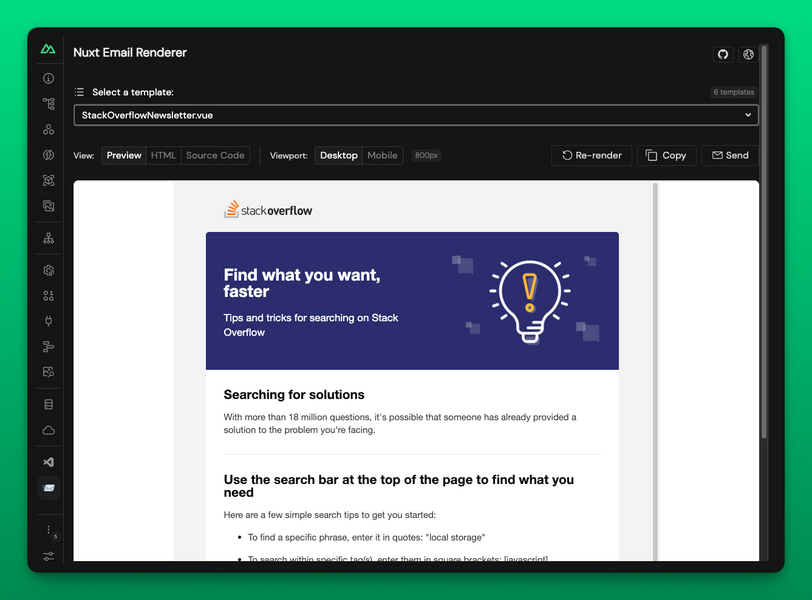
Task: Click the Nuxt logo in the sidebar
Action: pyautogui.click(x=48, y=49)
